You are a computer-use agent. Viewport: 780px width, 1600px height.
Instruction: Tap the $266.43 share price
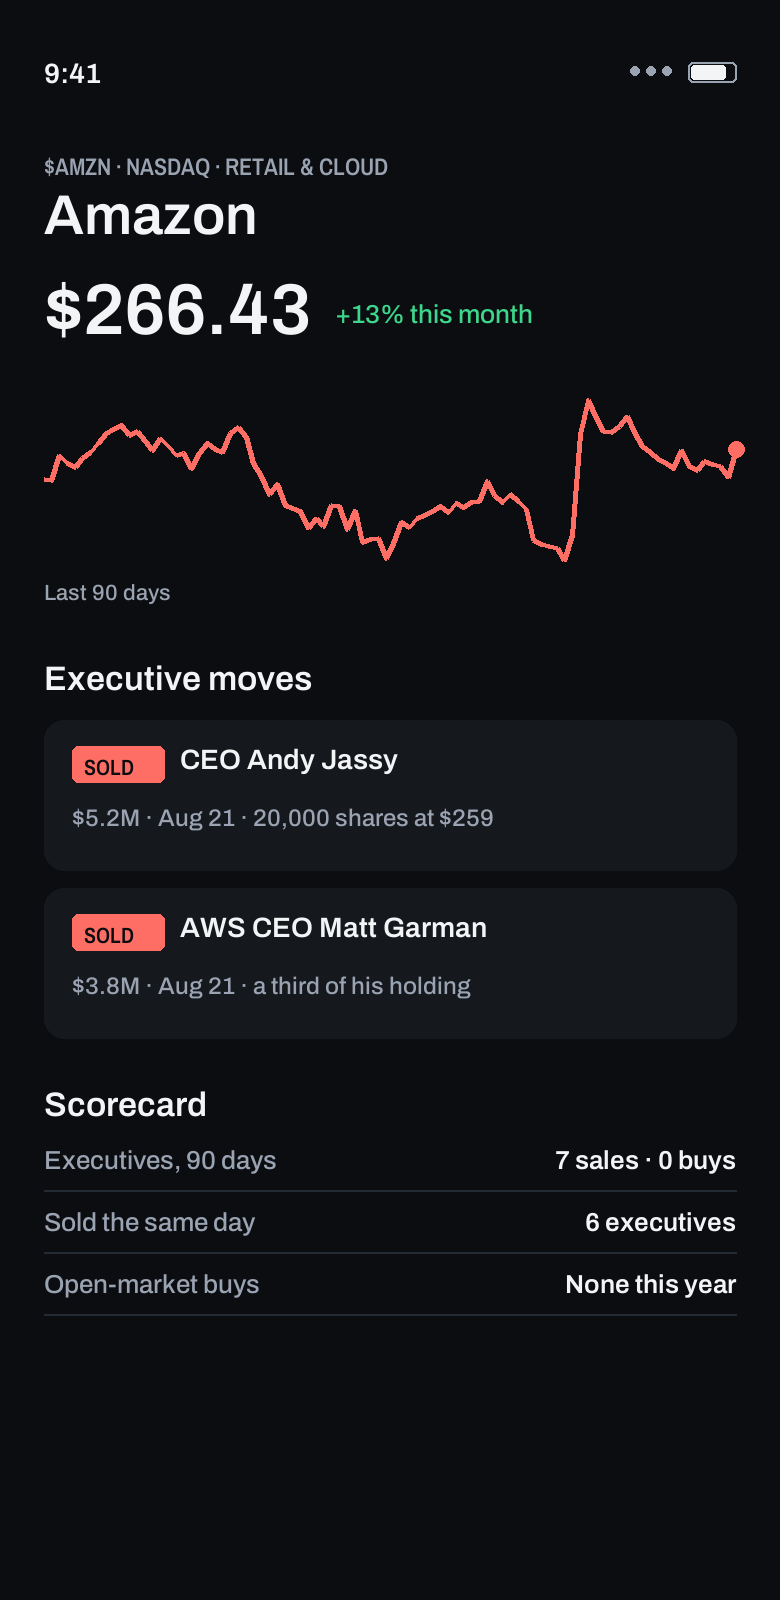[x=177, y=309]
